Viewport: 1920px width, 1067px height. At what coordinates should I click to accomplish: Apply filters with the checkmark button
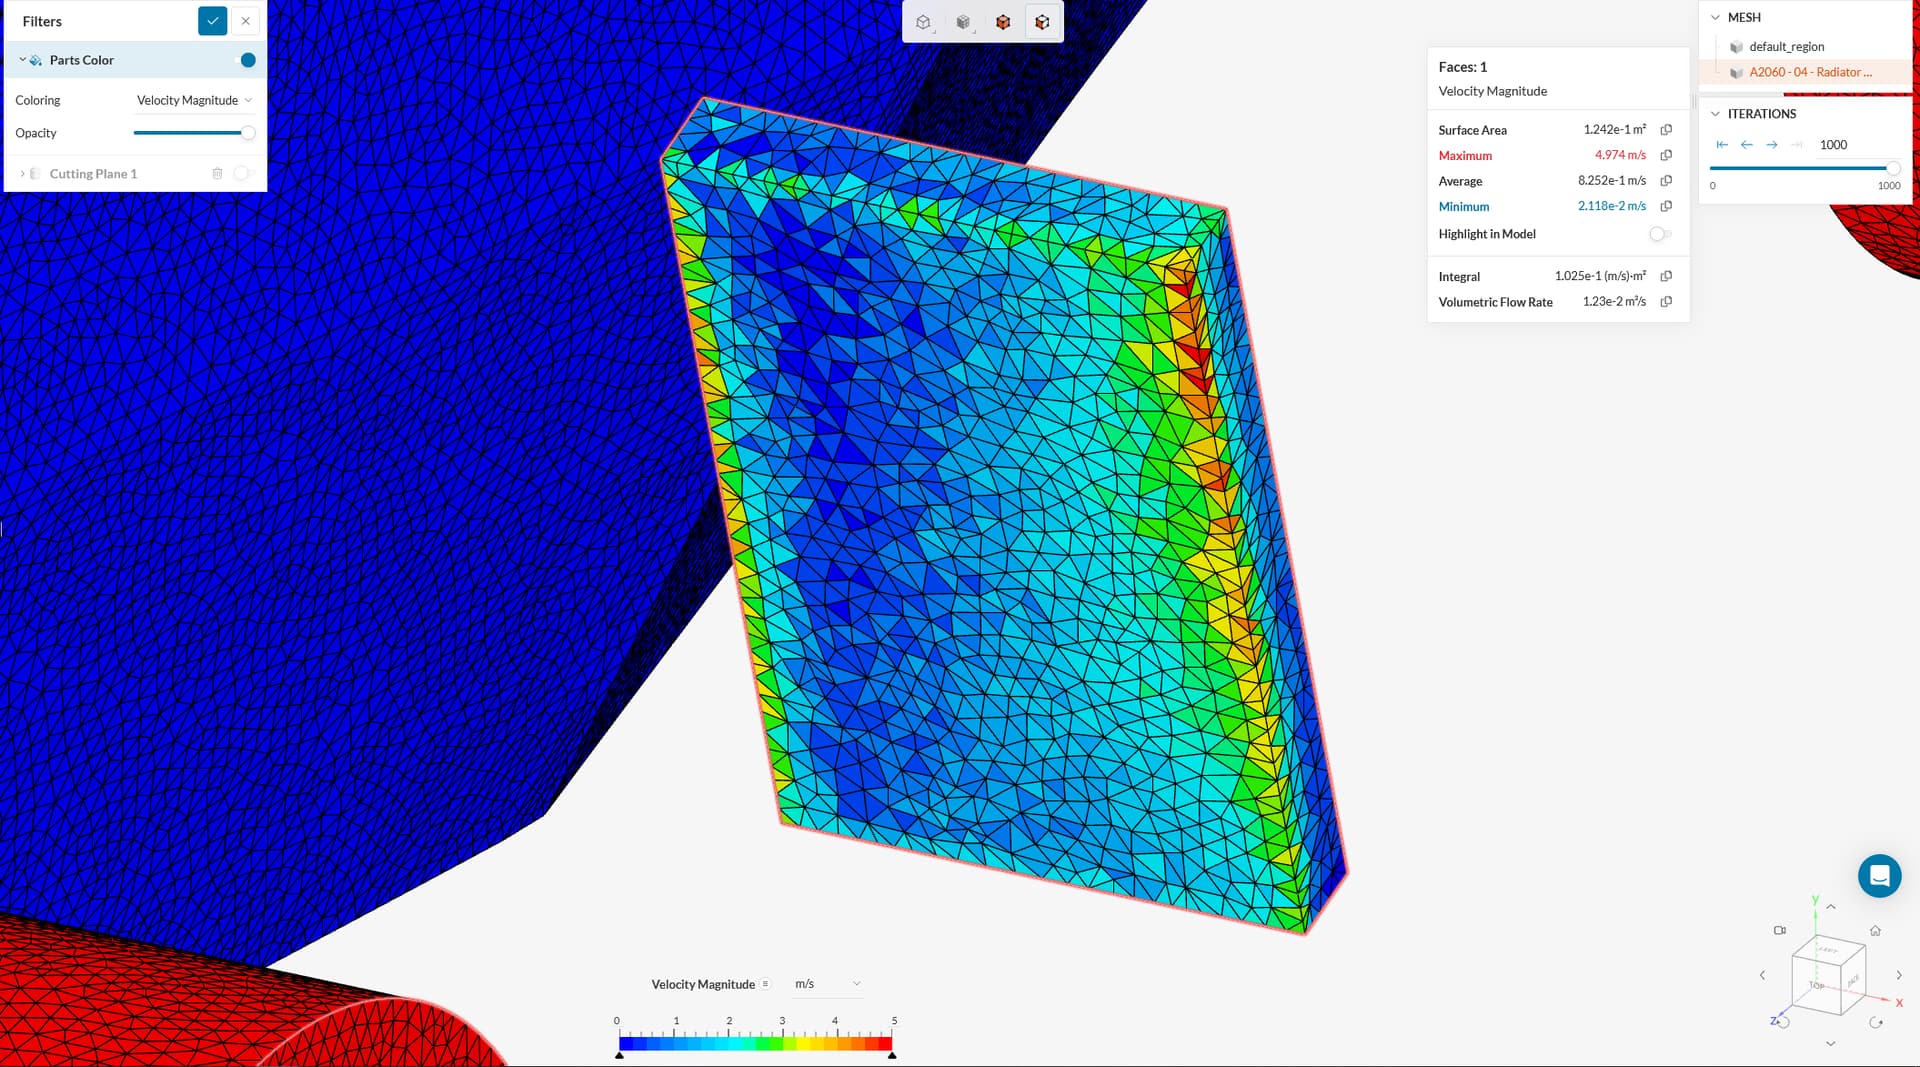pyautogui.click(x=212, y=20)
